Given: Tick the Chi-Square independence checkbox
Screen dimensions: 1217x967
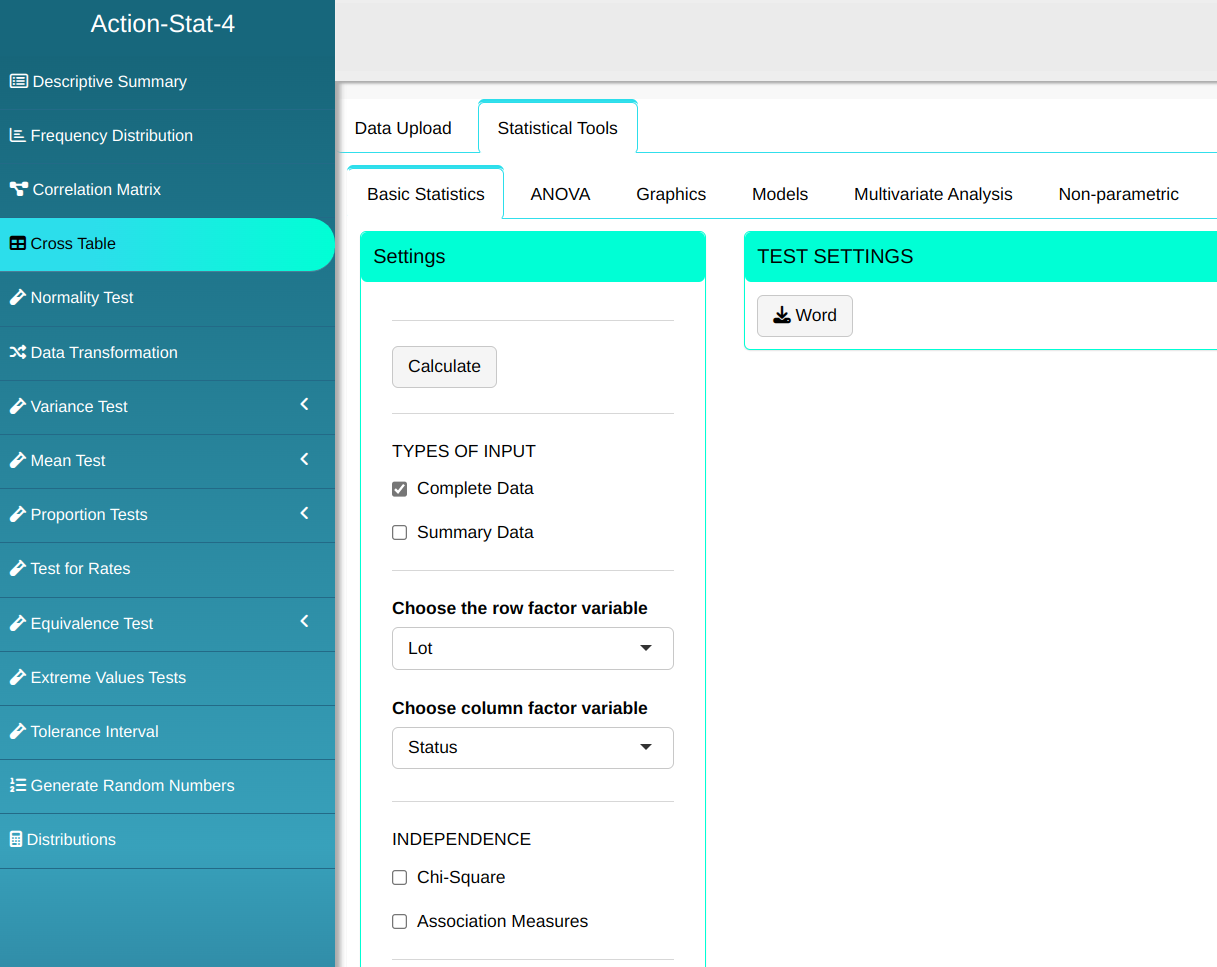Looking at the screenshot, I should [400, 878].
